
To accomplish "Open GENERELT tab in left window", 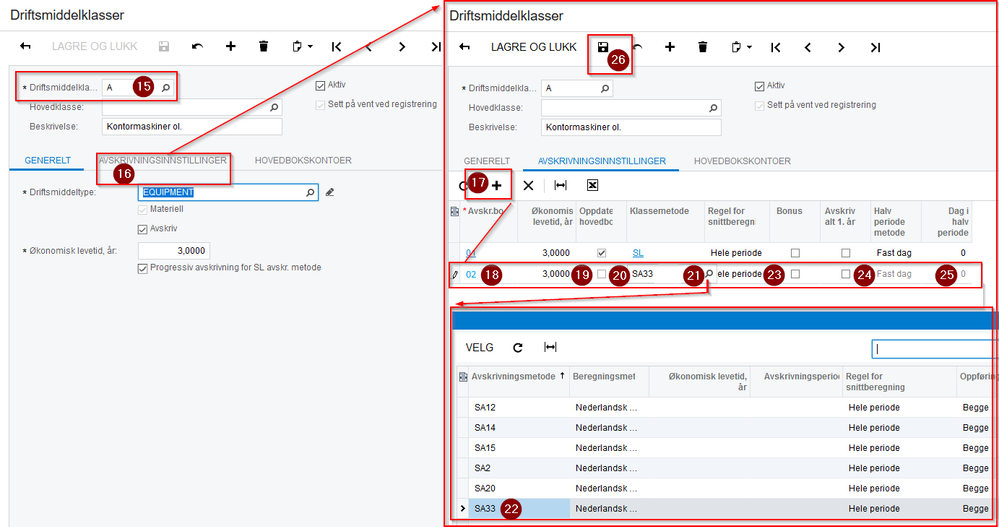I will (48, 161).
